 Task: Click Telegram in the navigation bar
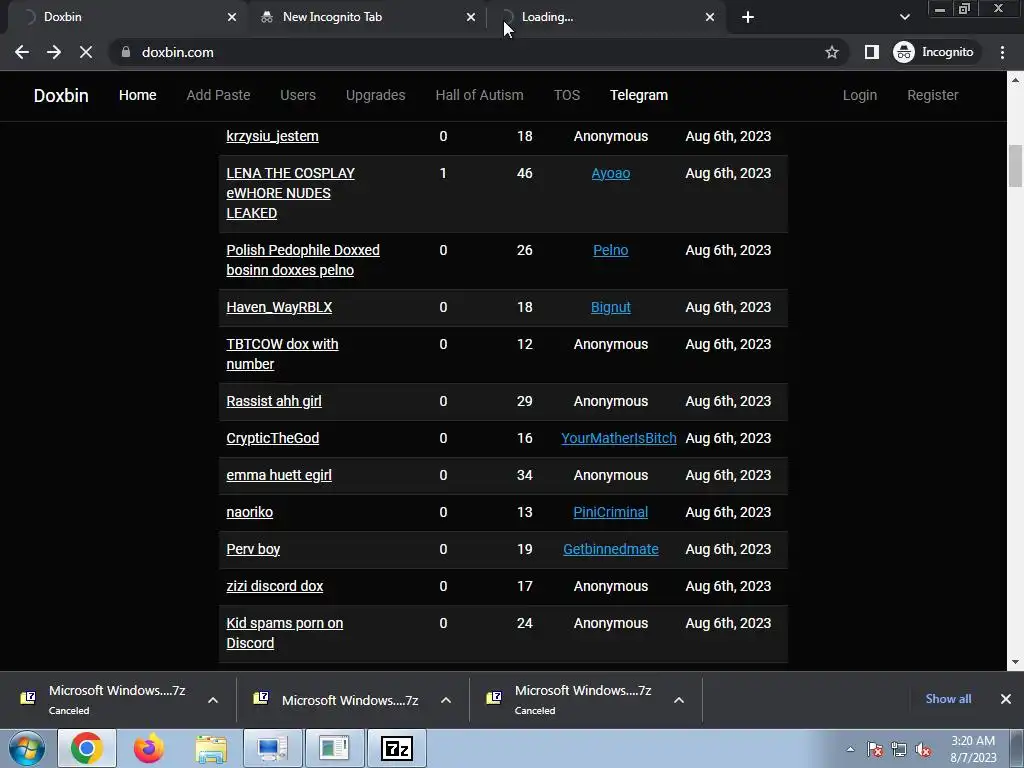(639, 95)
